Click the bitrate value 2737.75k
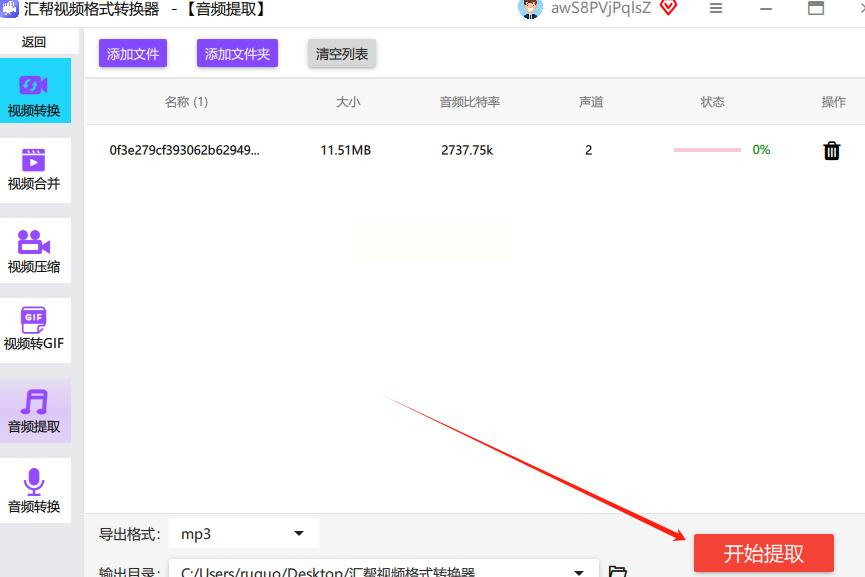 click(x=467, y=150)
